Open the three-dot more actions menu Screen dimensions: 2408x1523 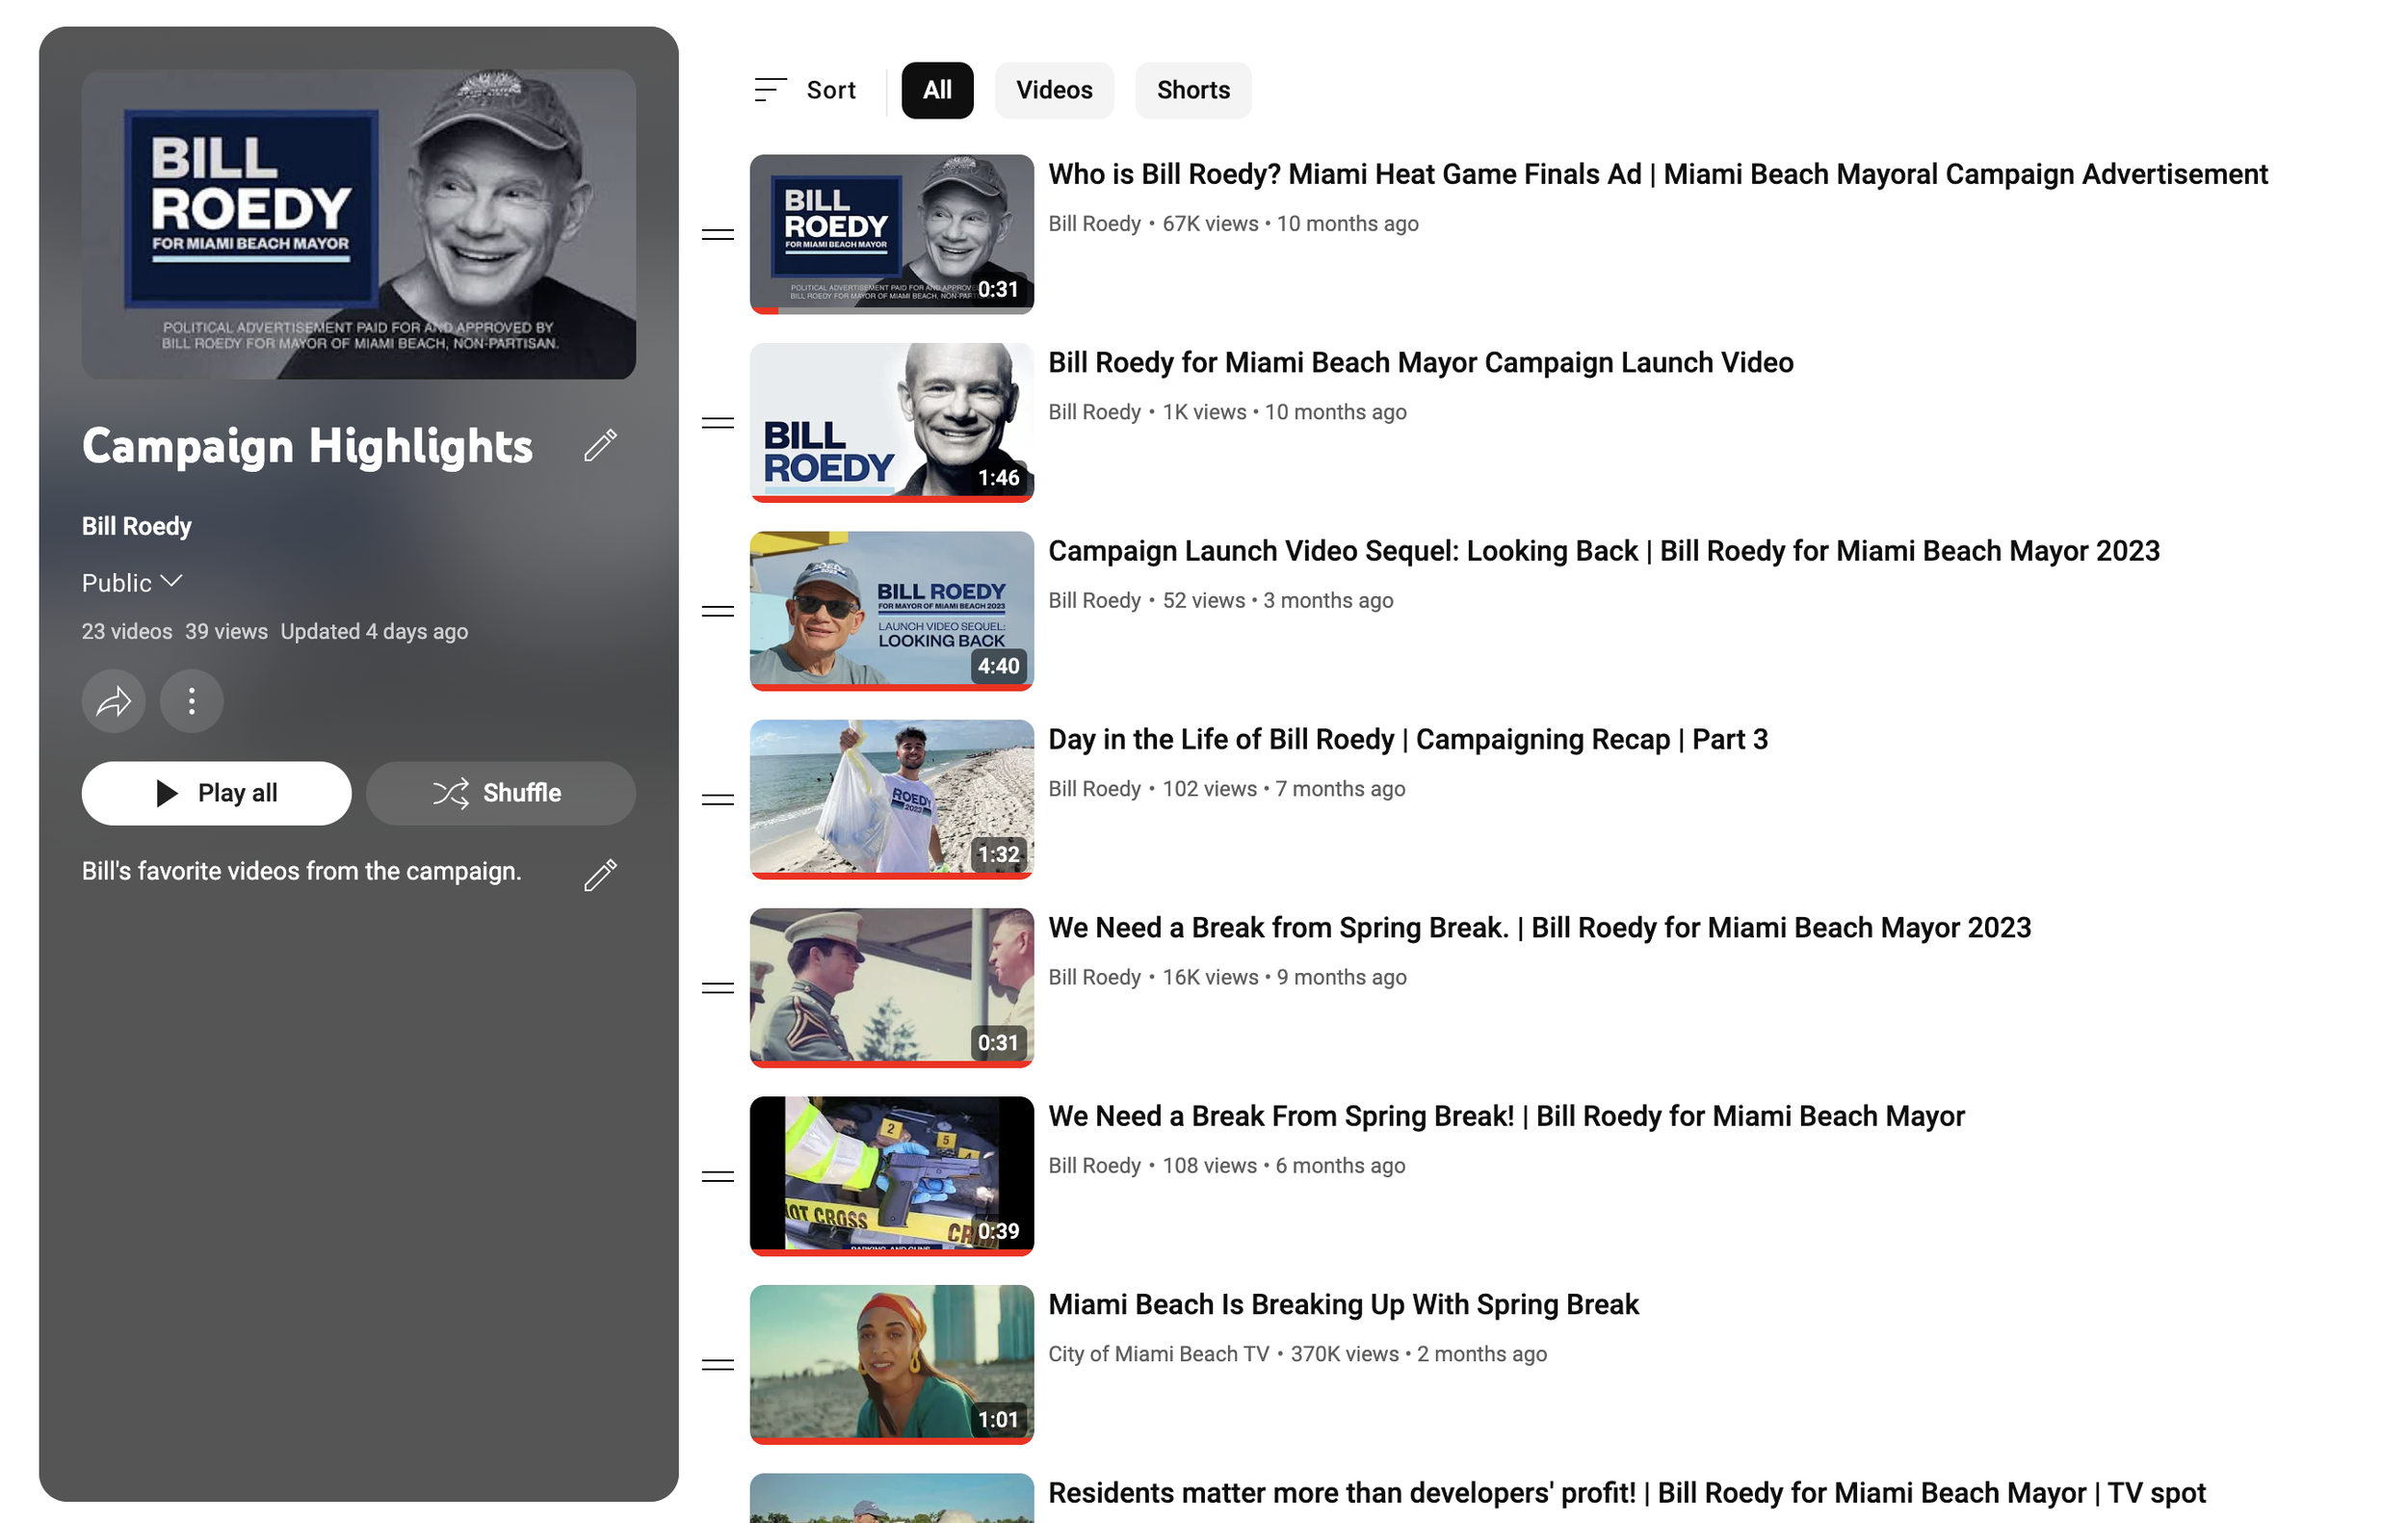[191, 701]
